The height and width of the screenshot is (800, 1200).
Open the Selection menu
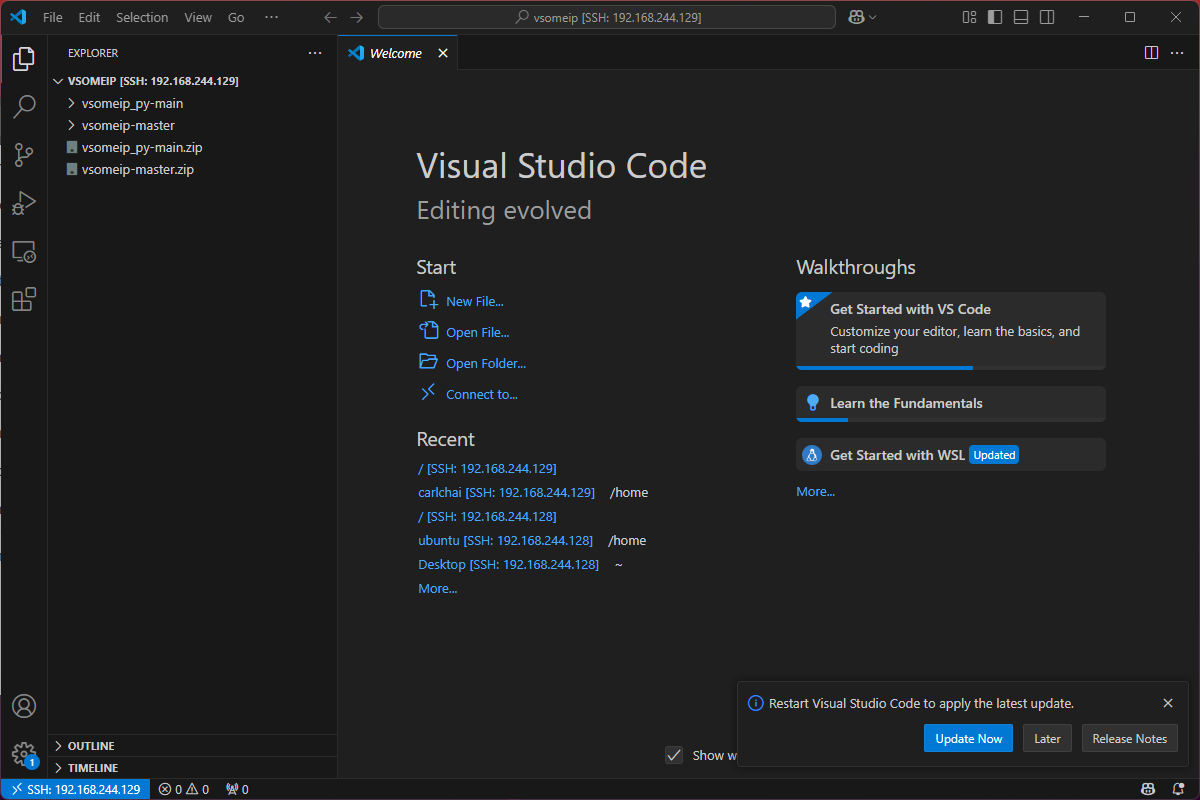tap(142, 17)
